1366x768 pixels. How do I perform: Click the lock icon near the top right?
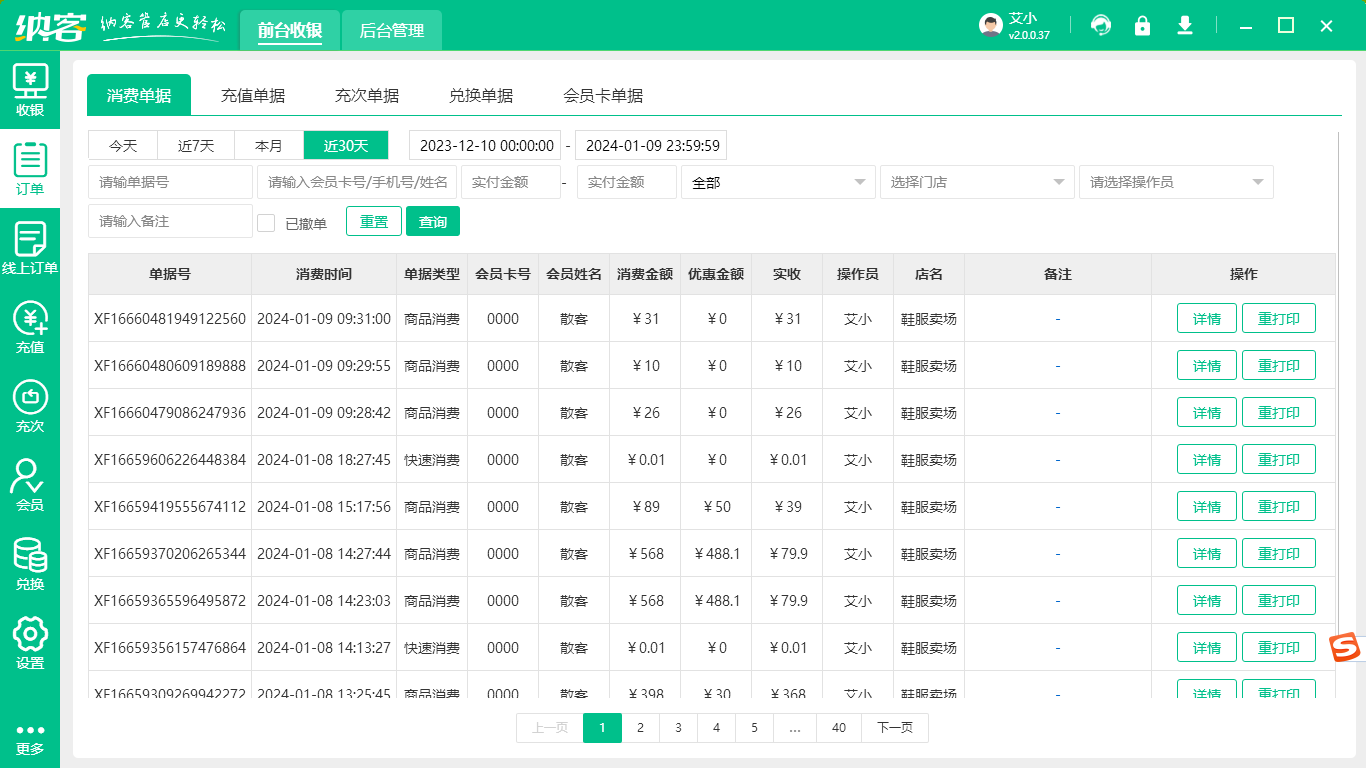tap(1143, 25)
